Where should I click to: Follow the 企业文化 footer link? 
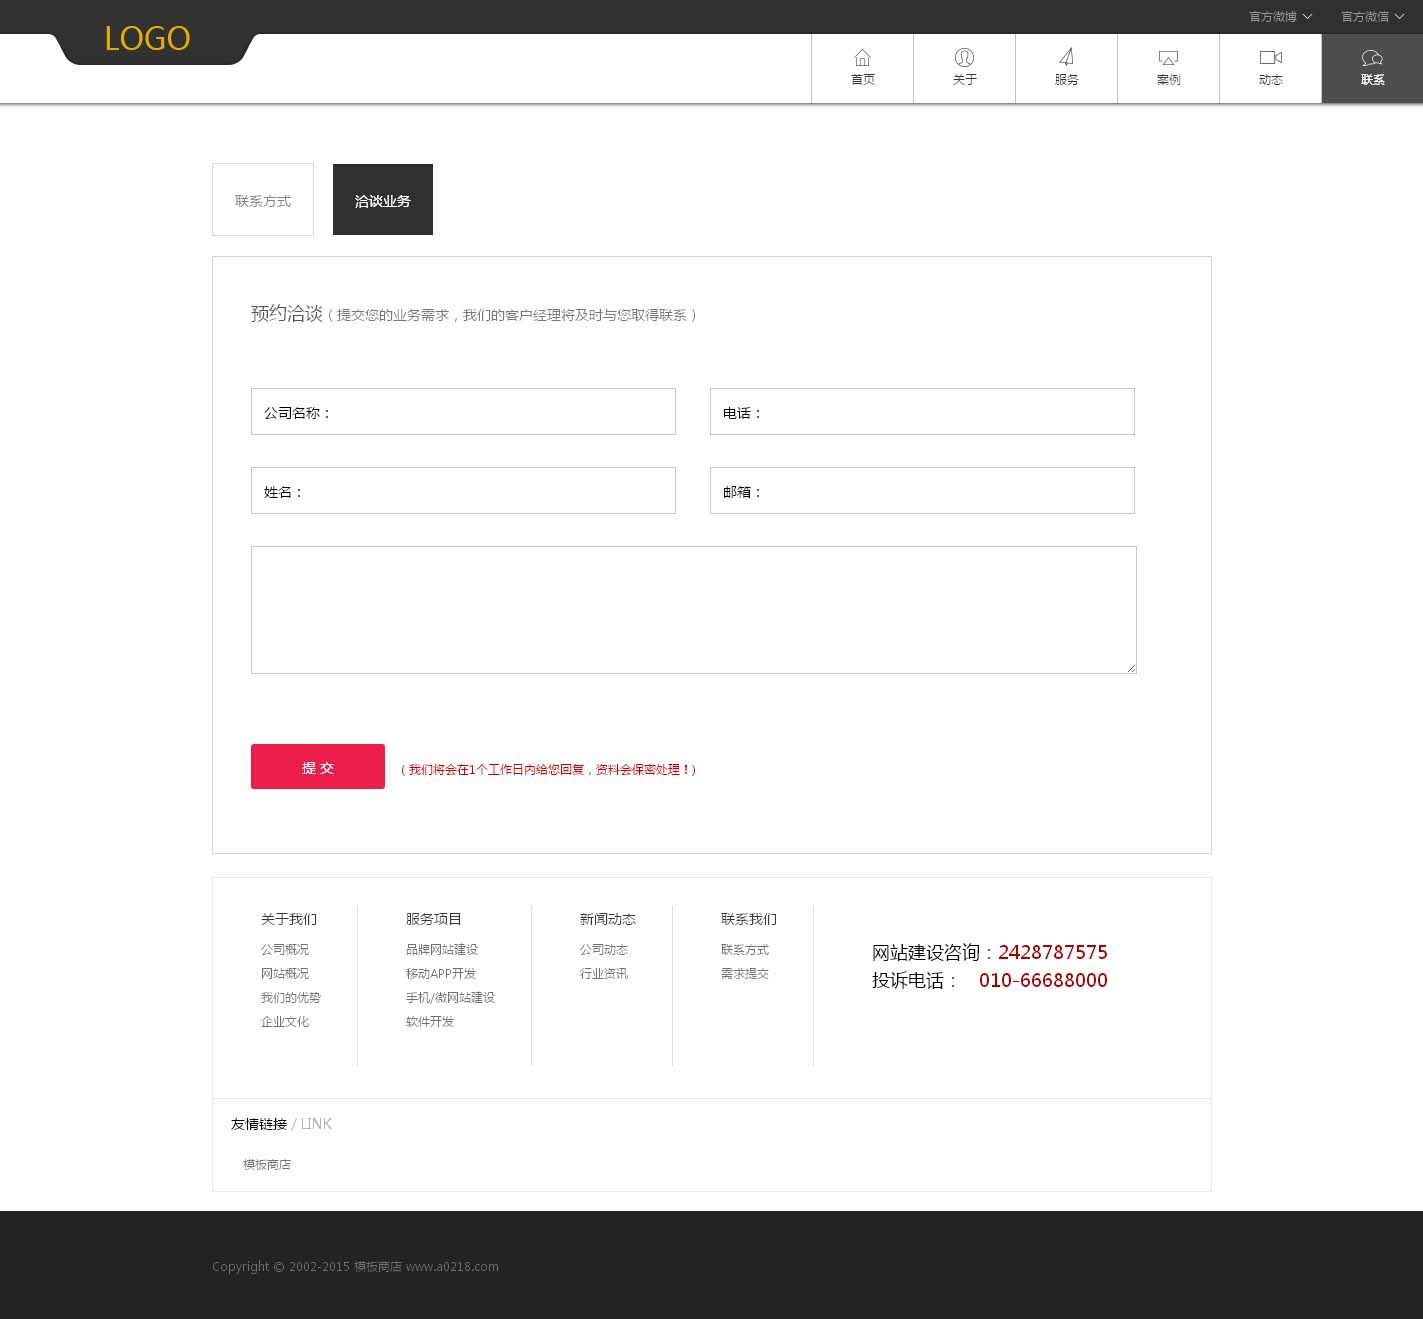pos(285,1022)
